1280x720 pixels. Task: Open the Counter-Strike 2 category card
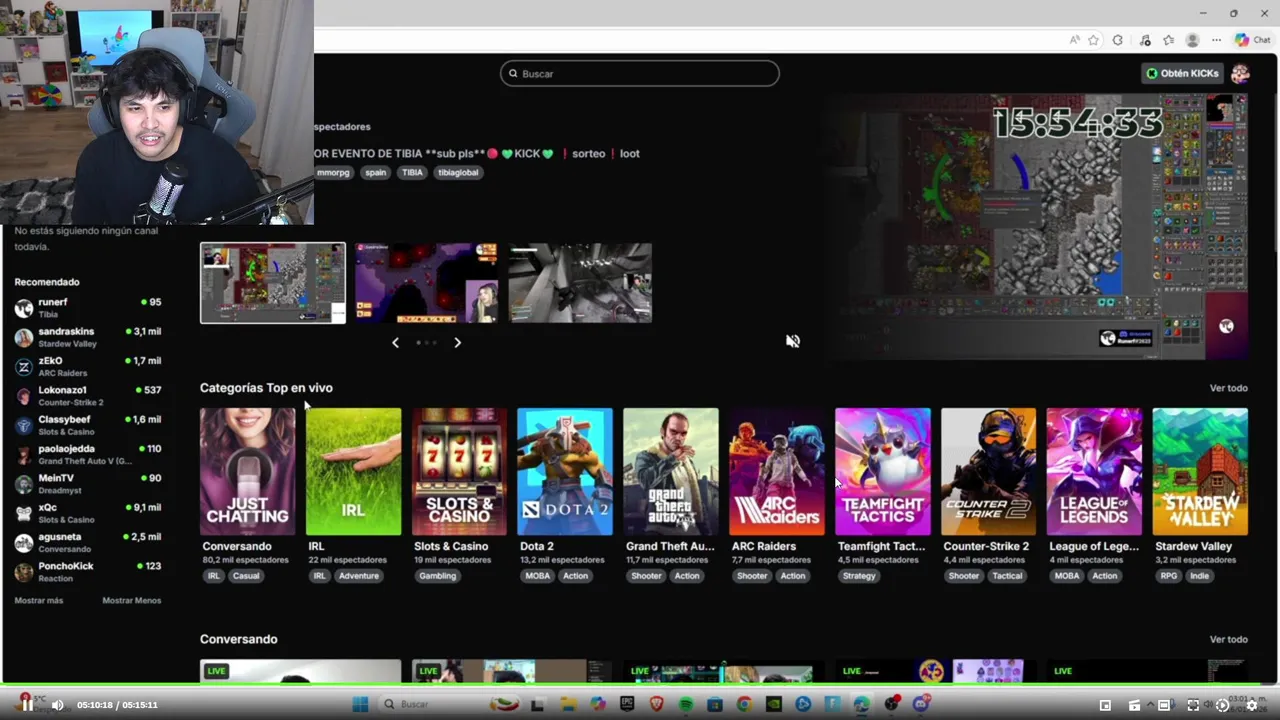[988, 471]
